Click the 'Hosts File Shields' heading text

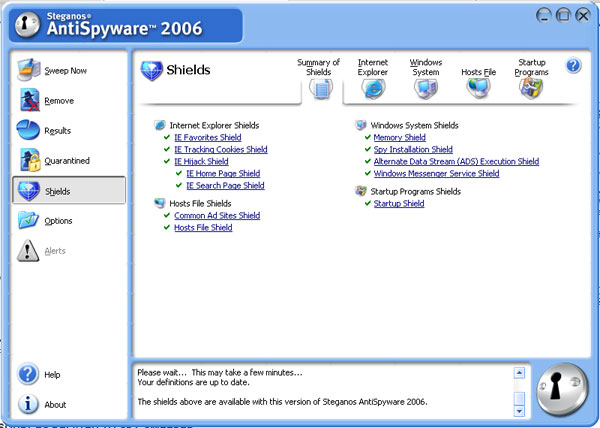pyautogui.click(x=200, y=203)
